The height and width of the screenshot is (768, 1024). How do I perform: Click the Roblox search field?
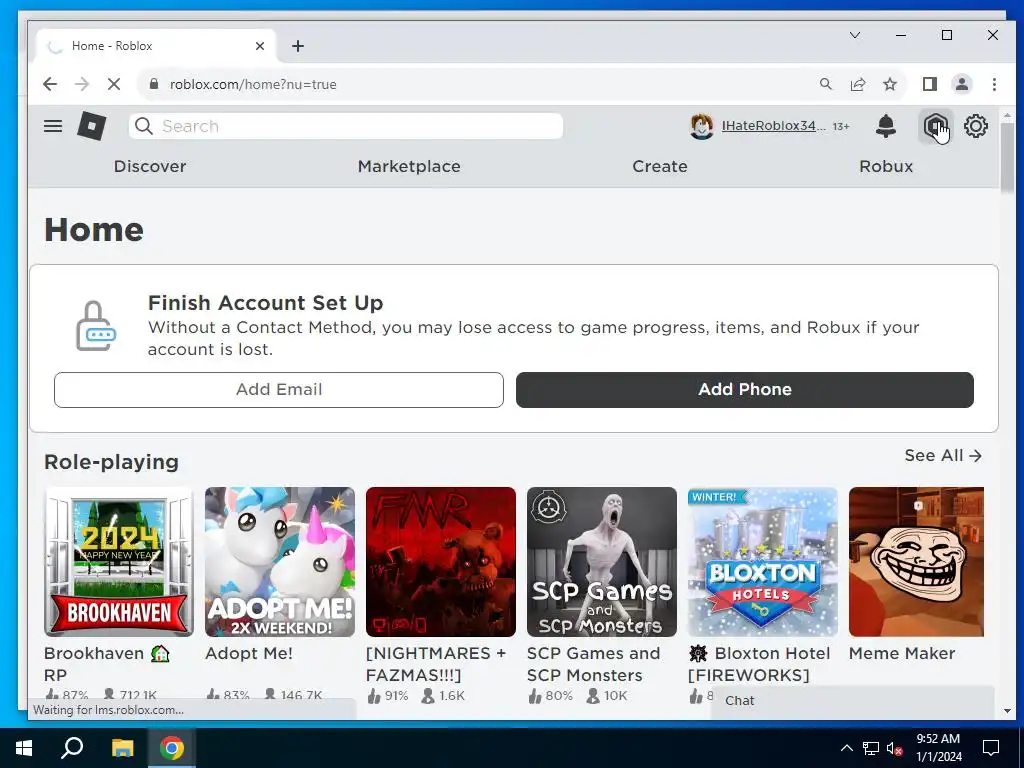tap(346, 126)
